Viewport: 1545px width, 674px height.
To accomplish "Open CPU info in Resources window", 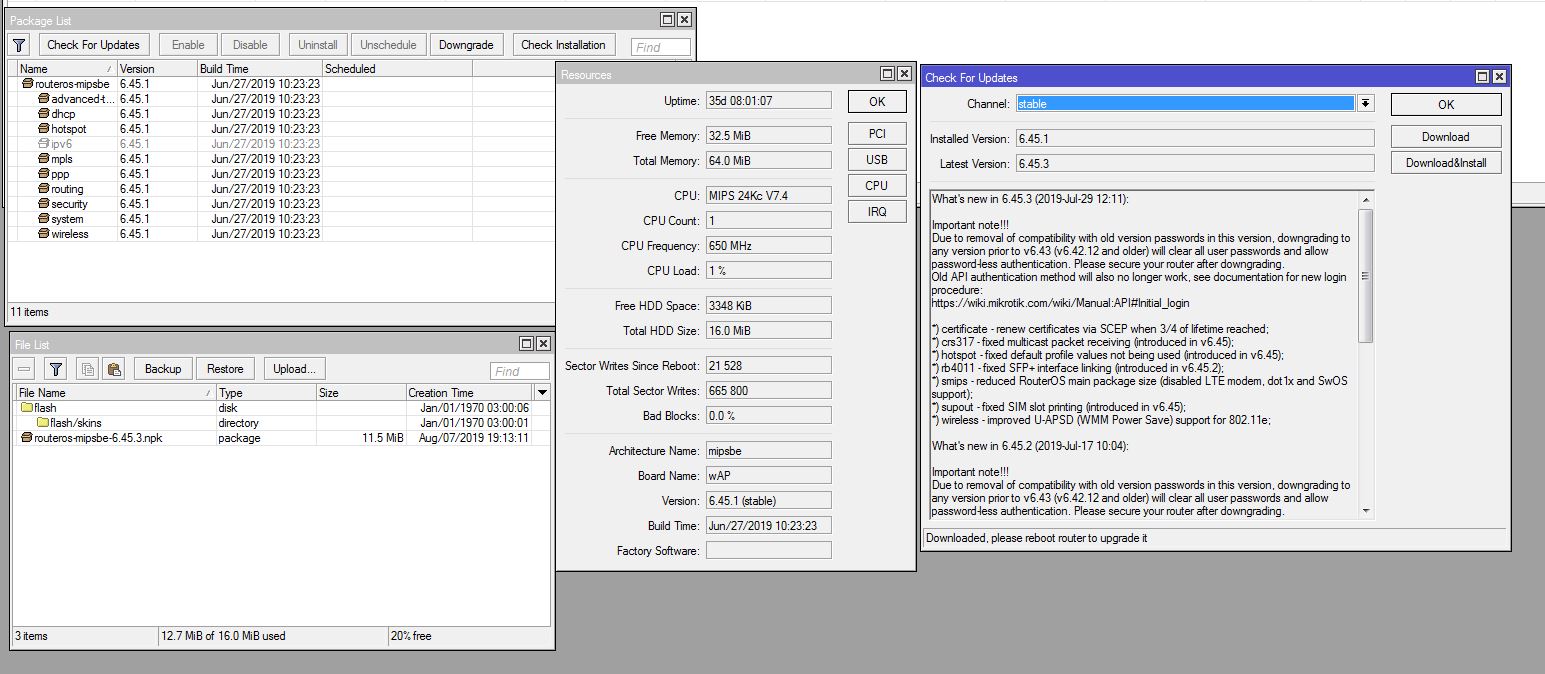I will coord(877,186).
